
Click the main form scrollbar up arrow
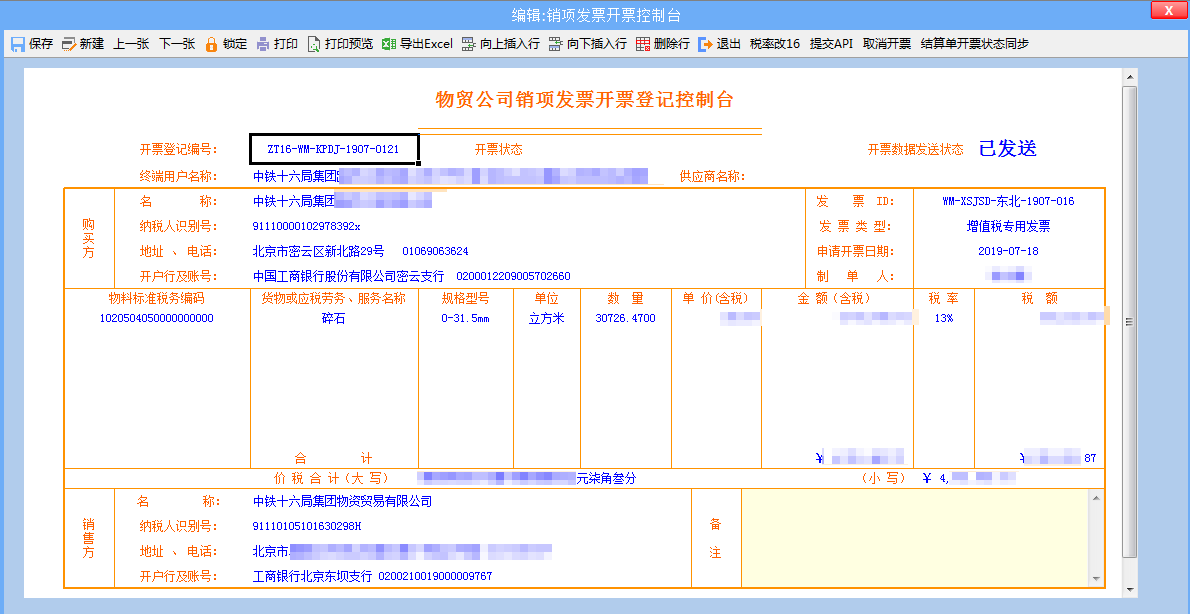[x=1129, y=77]
